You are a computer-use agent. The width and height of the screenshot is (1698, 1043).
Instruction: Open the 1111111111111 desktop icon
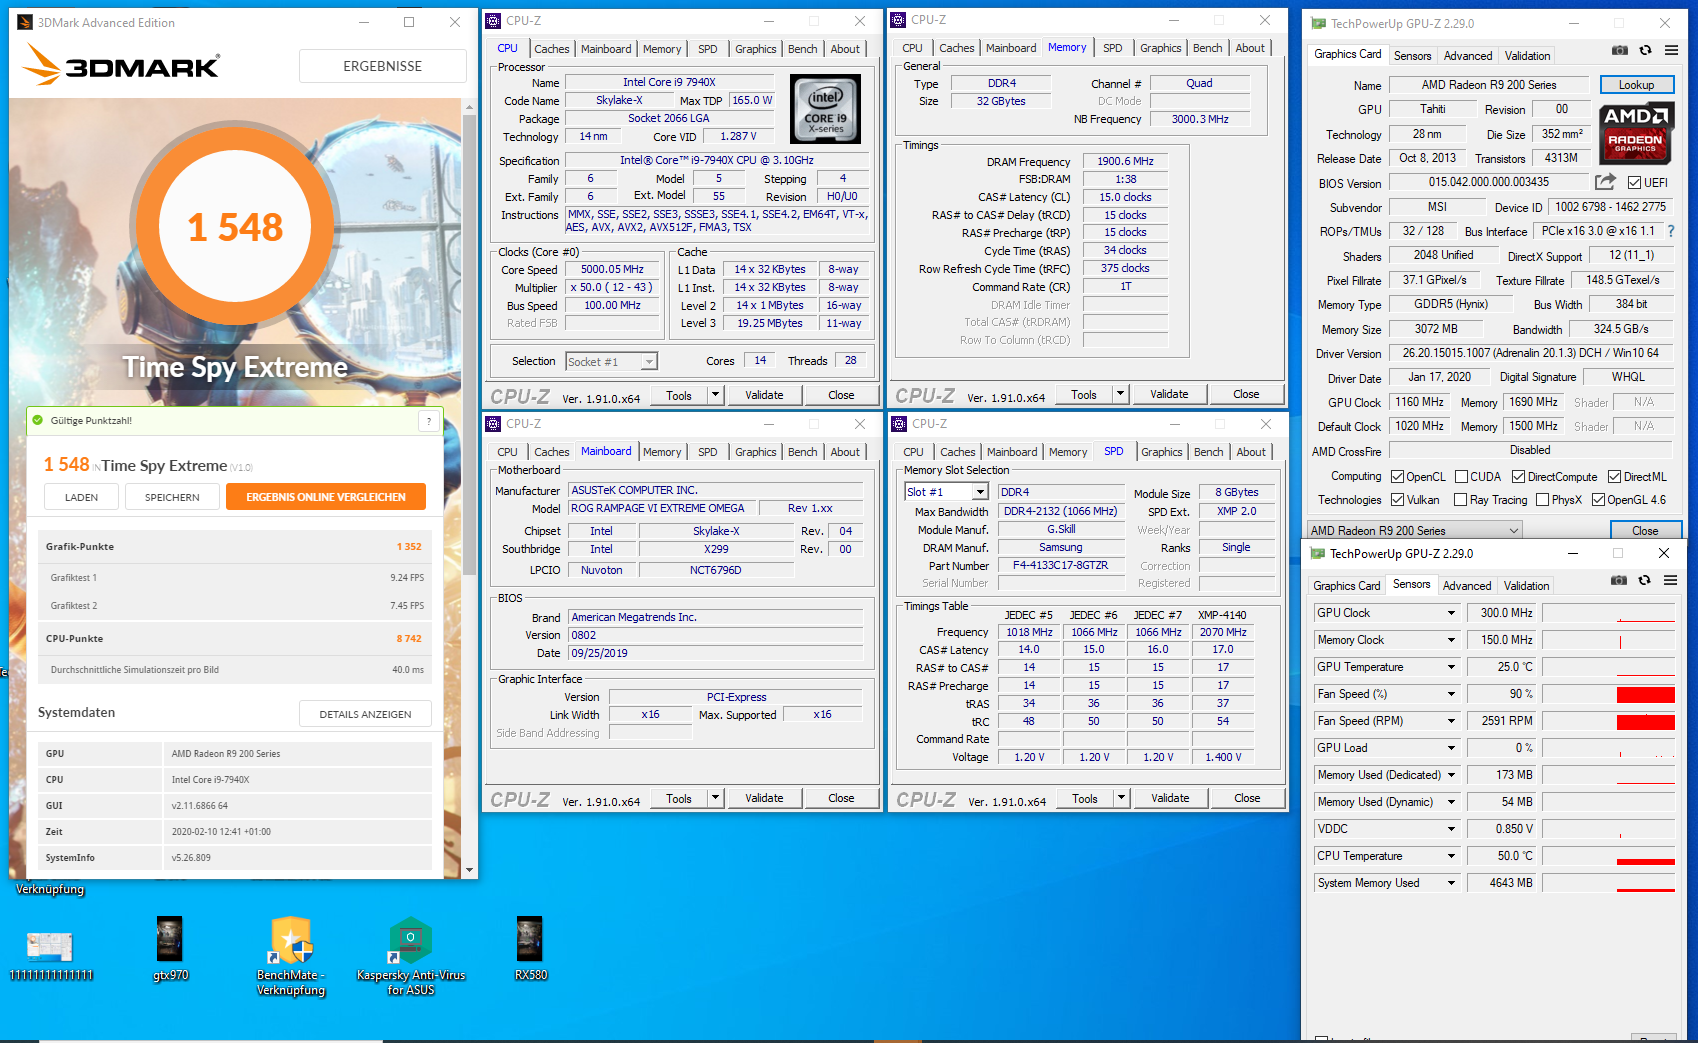click(x=50, y=955)
